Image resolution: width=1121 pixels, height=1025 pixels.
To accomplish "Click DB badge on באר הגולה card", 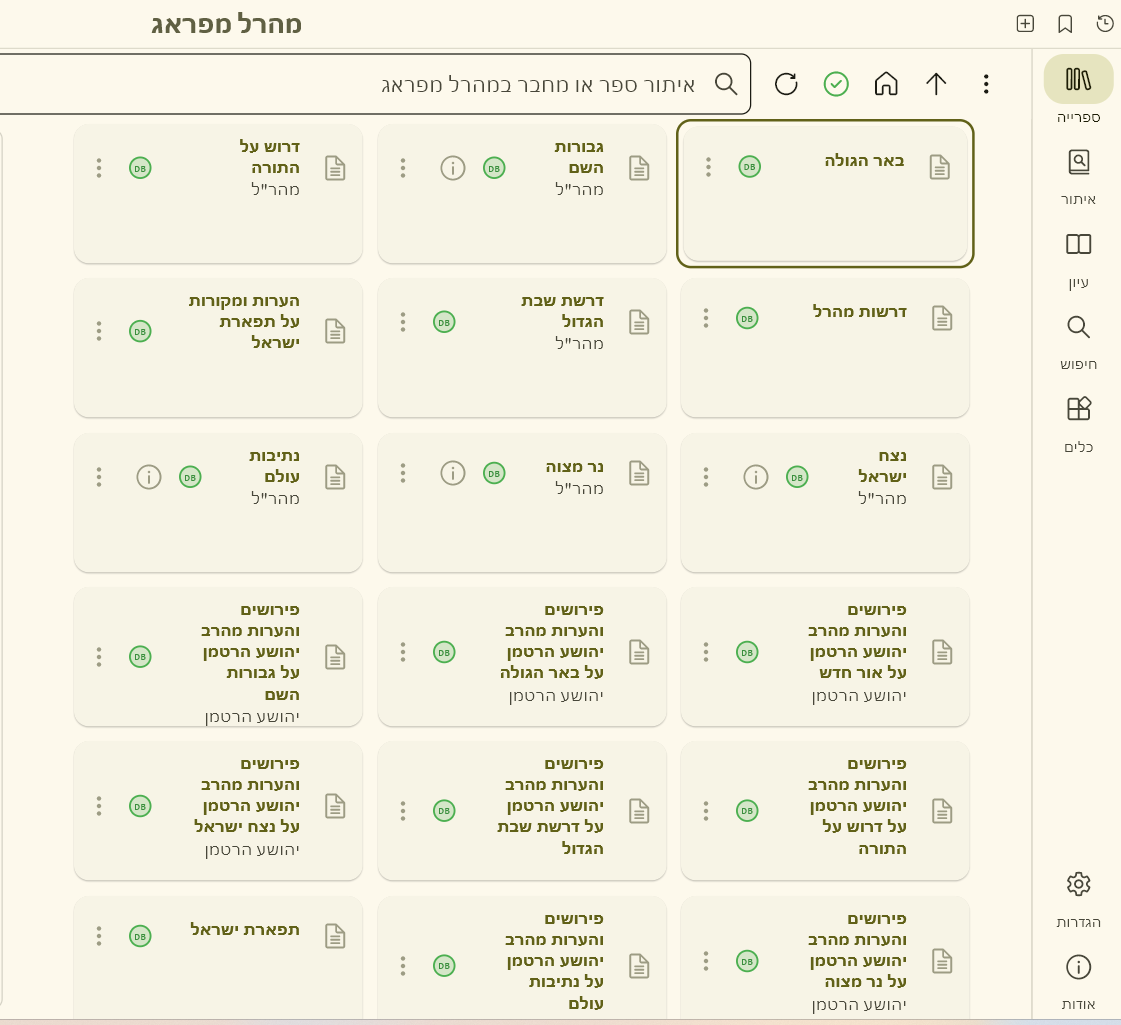I will click(749, 167).
